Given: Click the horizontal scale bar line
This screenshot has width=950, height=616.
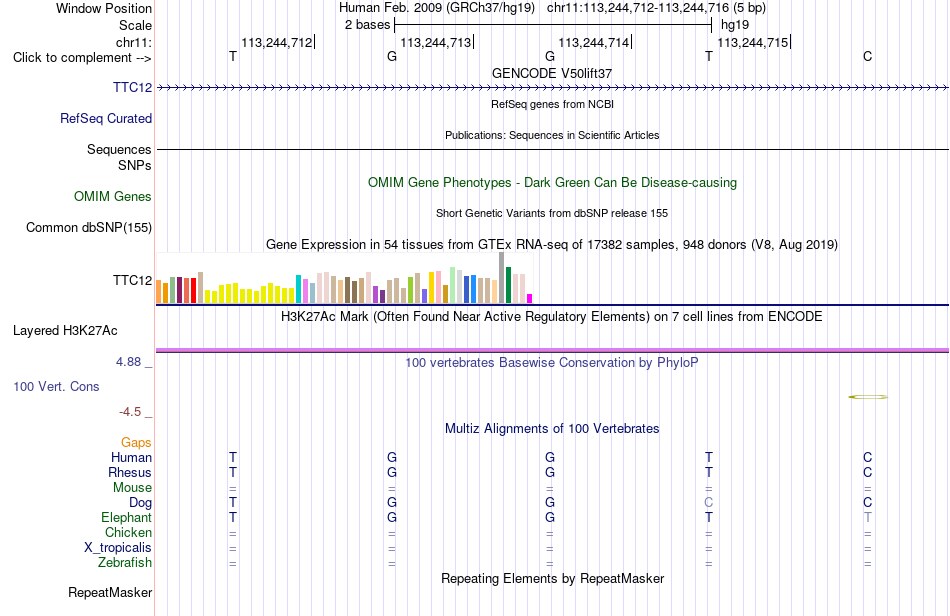Looking at the screenshot, I should click(553, 25).
